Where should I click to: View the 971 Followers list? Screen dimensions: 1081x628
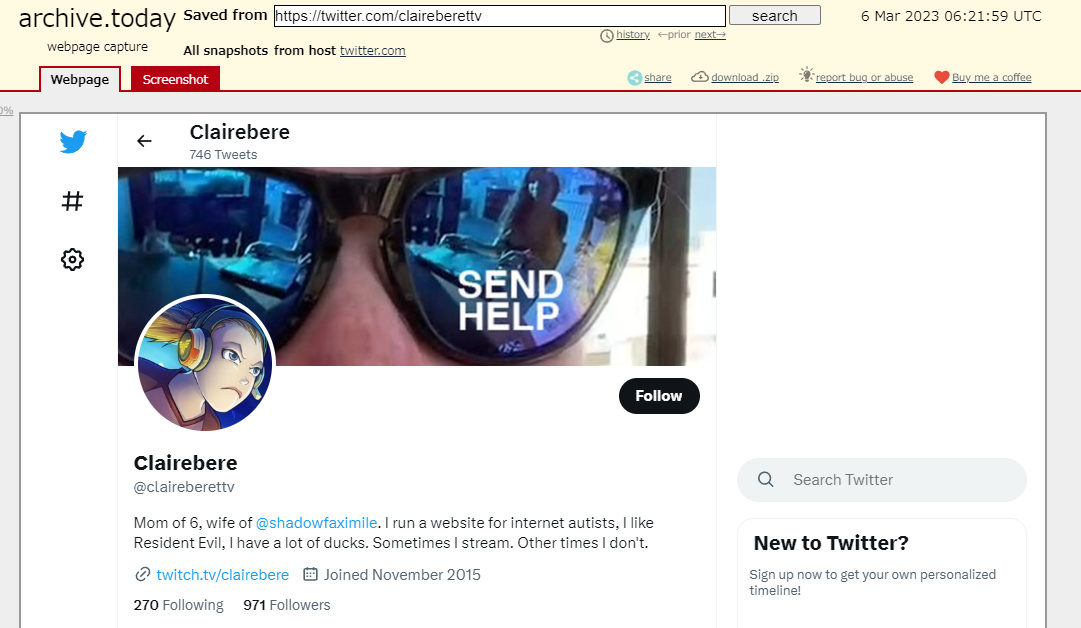pyautogui.click(x=287, y=605)
